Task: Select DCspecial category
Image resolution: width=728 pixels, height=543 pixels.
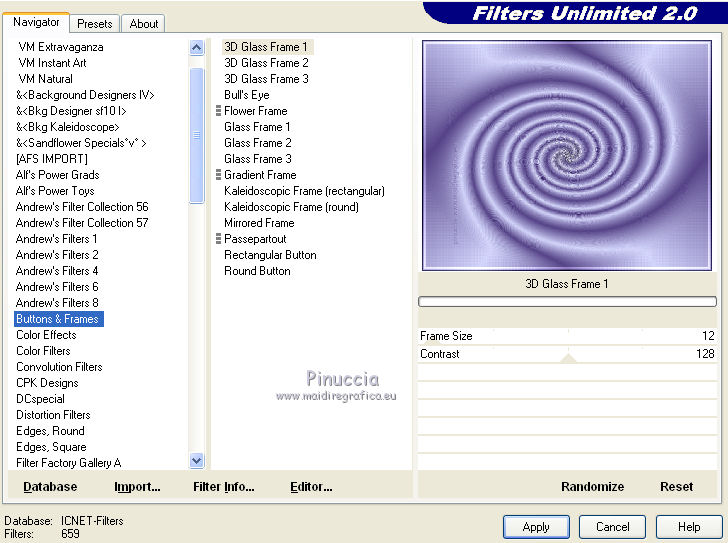Action: pos(40,399)
